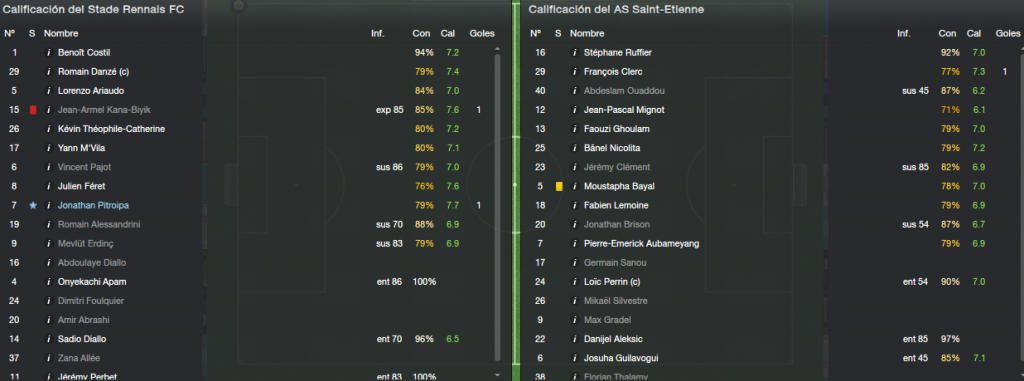Click scrollbar down arrow in Rennes list
Viewport: 1024px width, 381px height.
tap(498, 375)
